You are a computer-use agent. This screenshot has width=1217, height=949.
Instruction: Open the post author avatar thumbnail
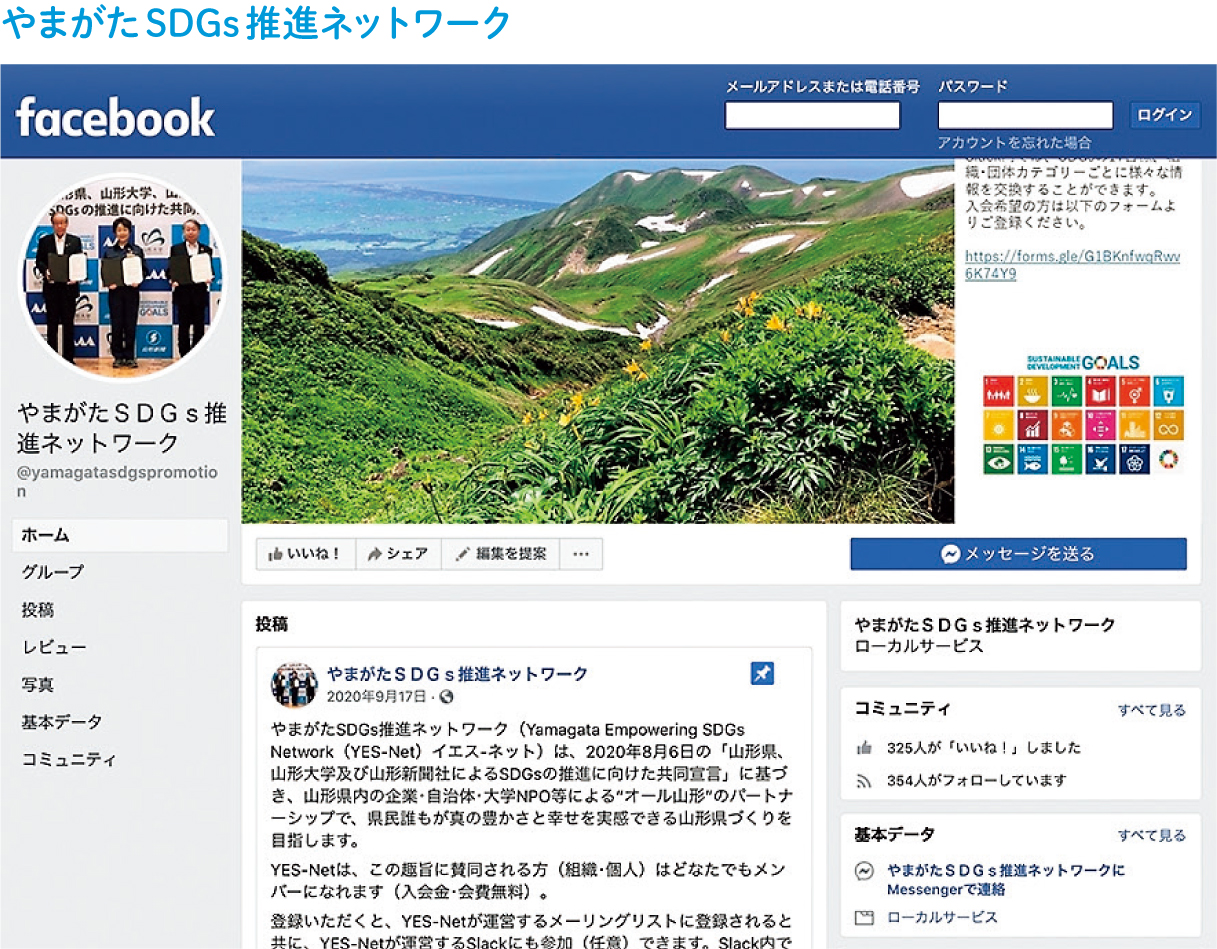(x=294, y=685)
